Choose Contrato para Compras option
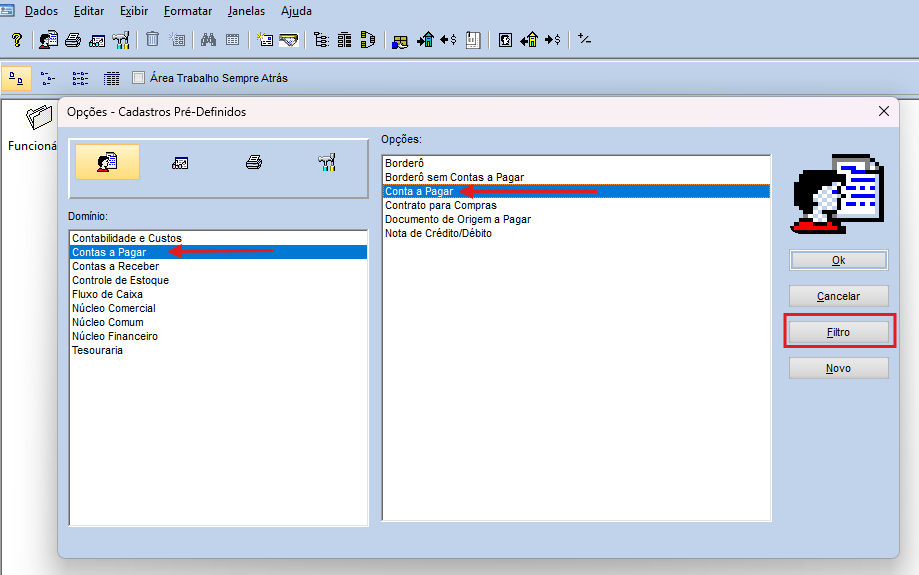Screen dimensions: 919x575 pos(441,205)
